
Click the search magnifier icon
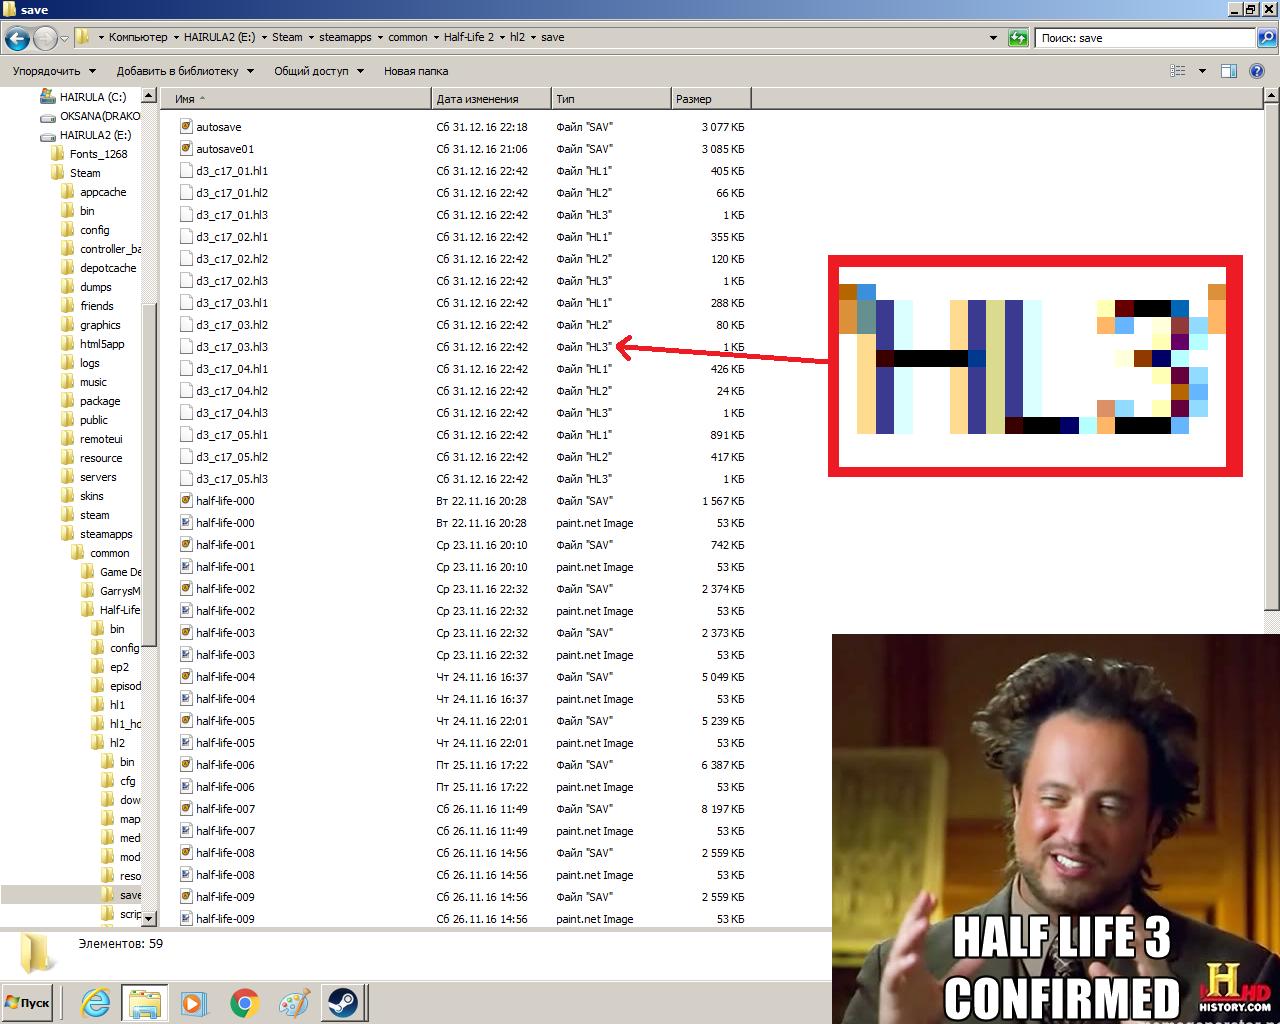(x=1266, y=38)
